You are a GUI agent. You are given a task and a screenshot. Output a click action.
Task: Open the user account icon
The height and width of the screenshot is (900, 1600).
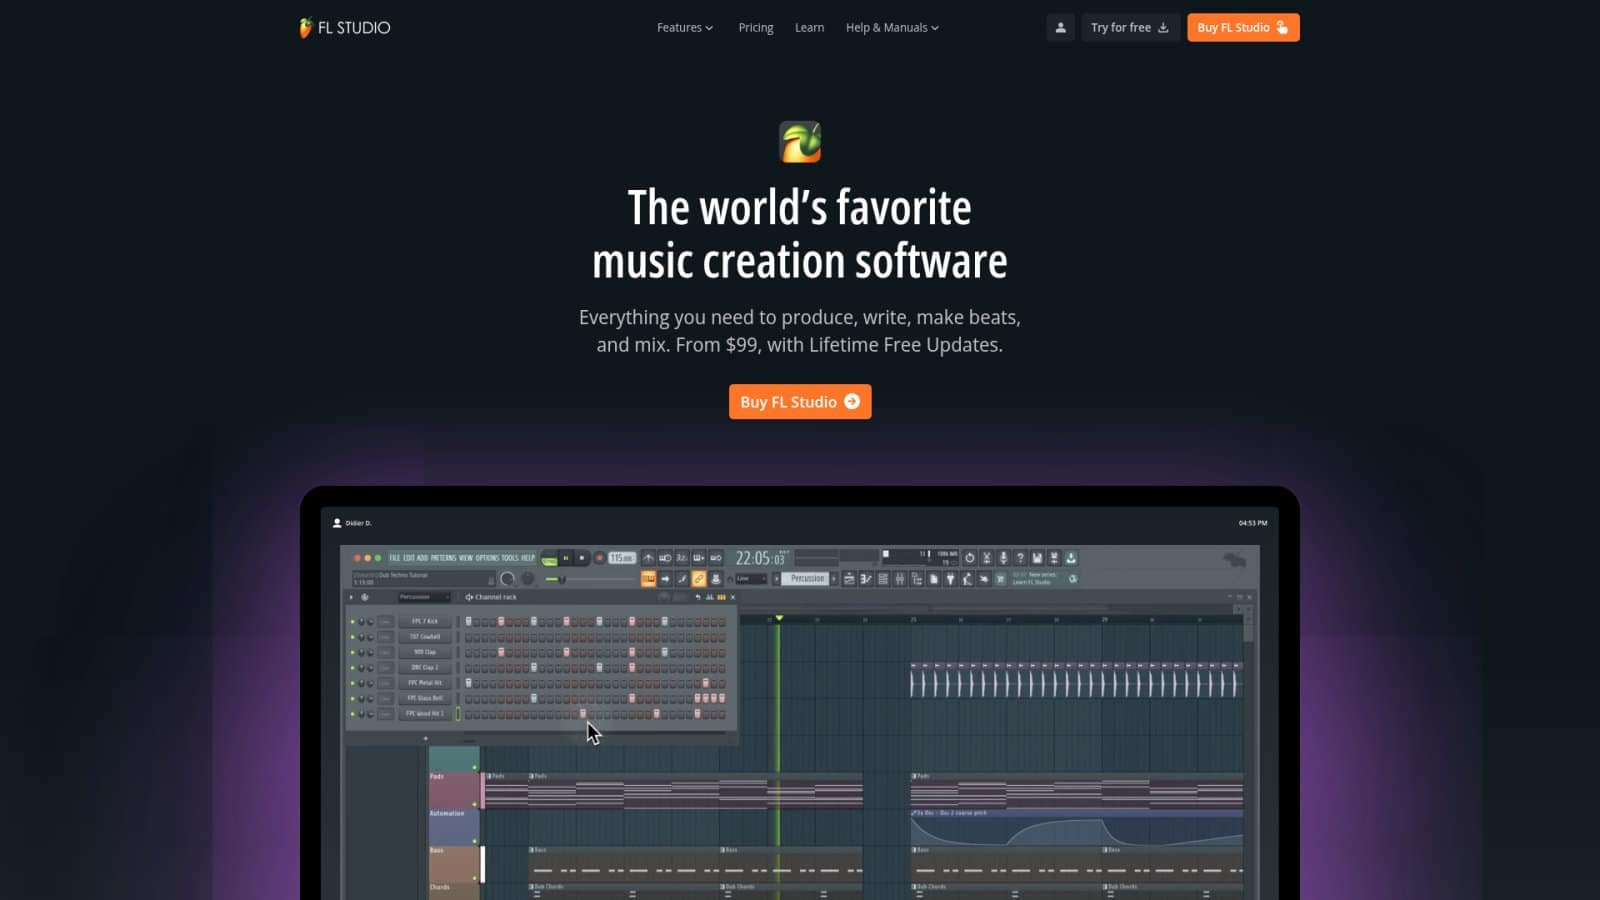pyautogui.click(x=1060, y=28)
